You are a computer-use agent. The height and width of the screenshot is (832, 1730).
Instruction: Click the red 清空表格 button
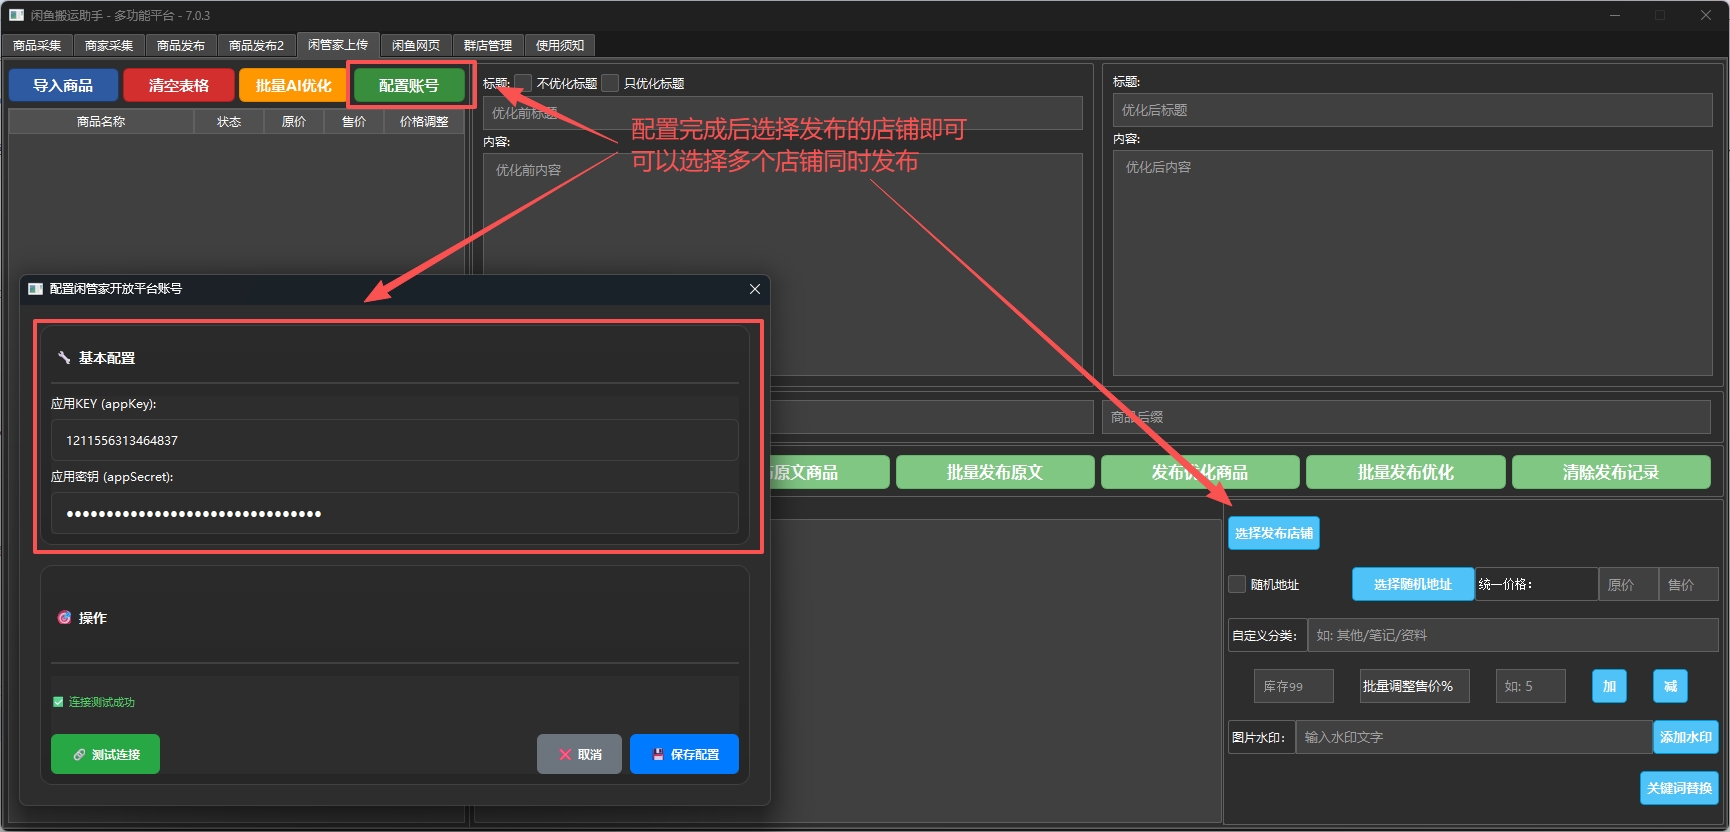[179, 86]
